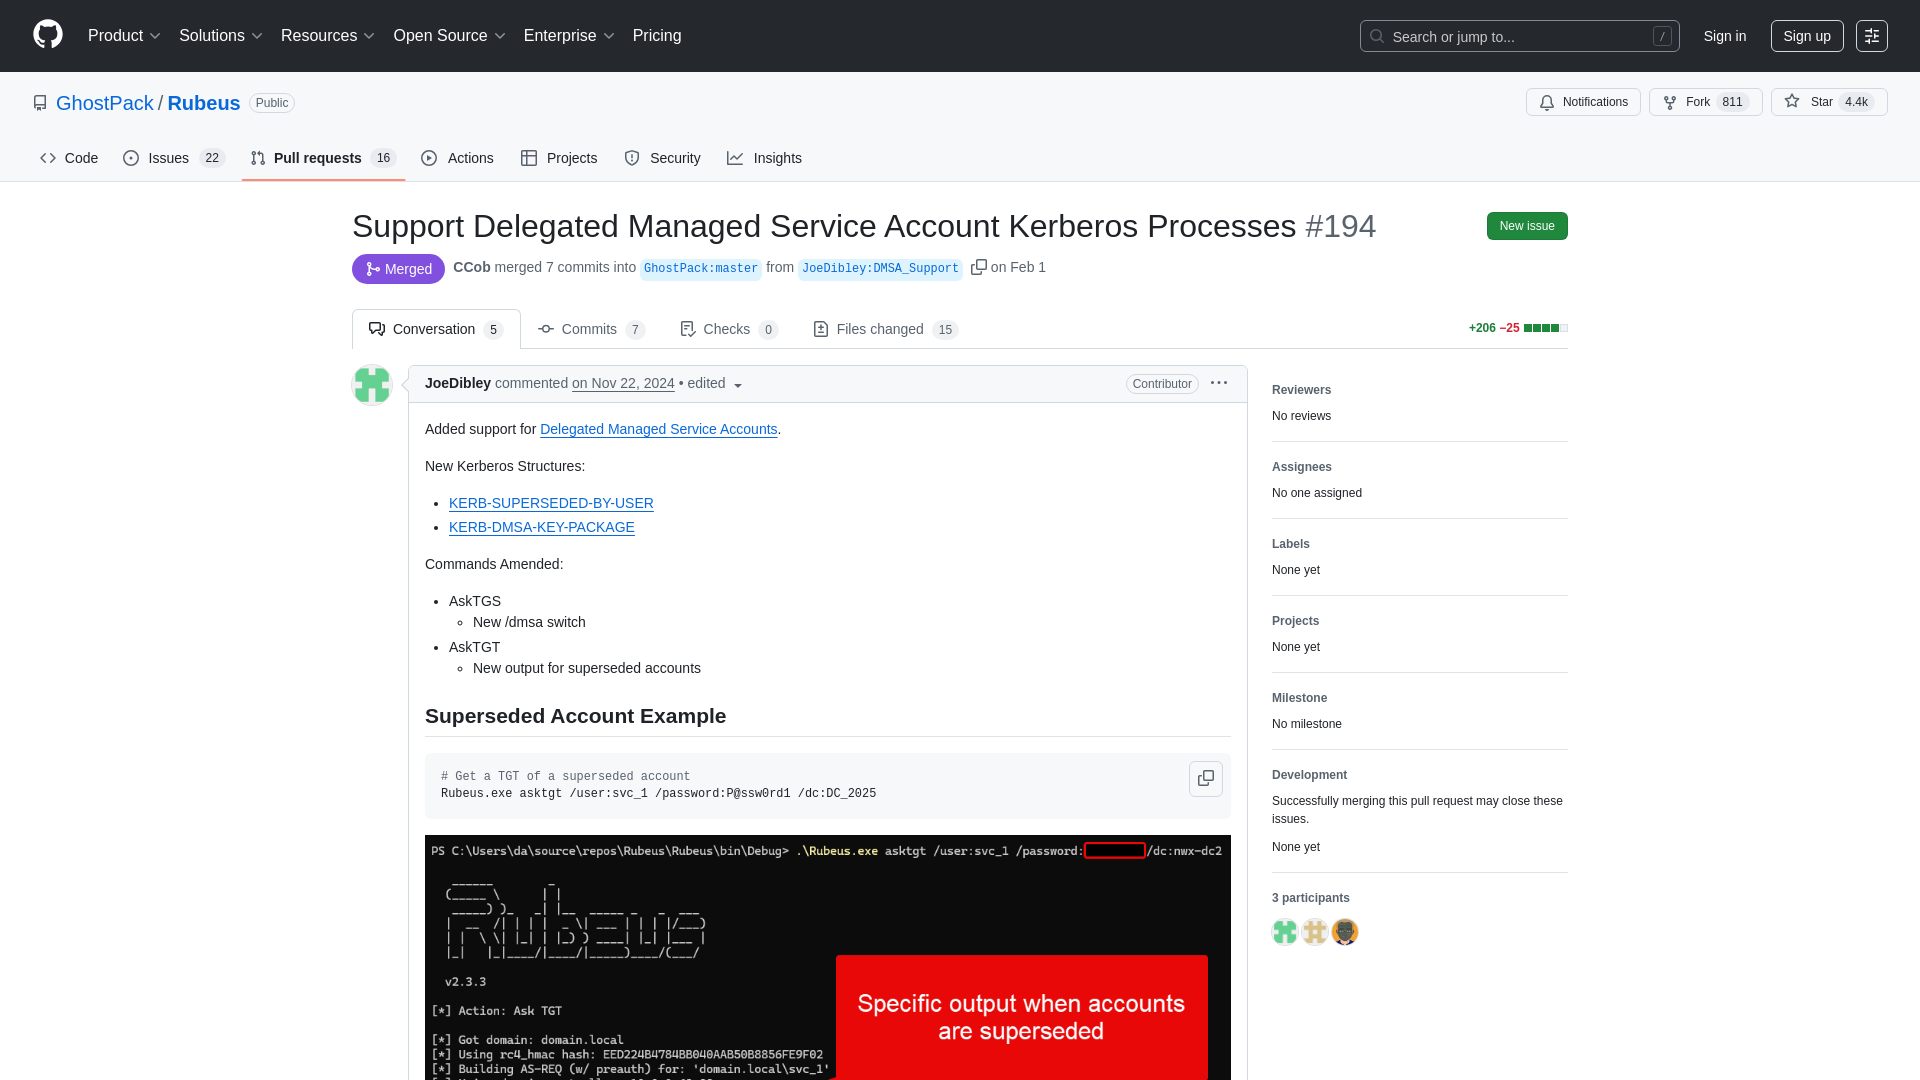This screenshot has height=1080, width=1920.
Task: Open the Insights tab
Action: click(x=764, y=158)
